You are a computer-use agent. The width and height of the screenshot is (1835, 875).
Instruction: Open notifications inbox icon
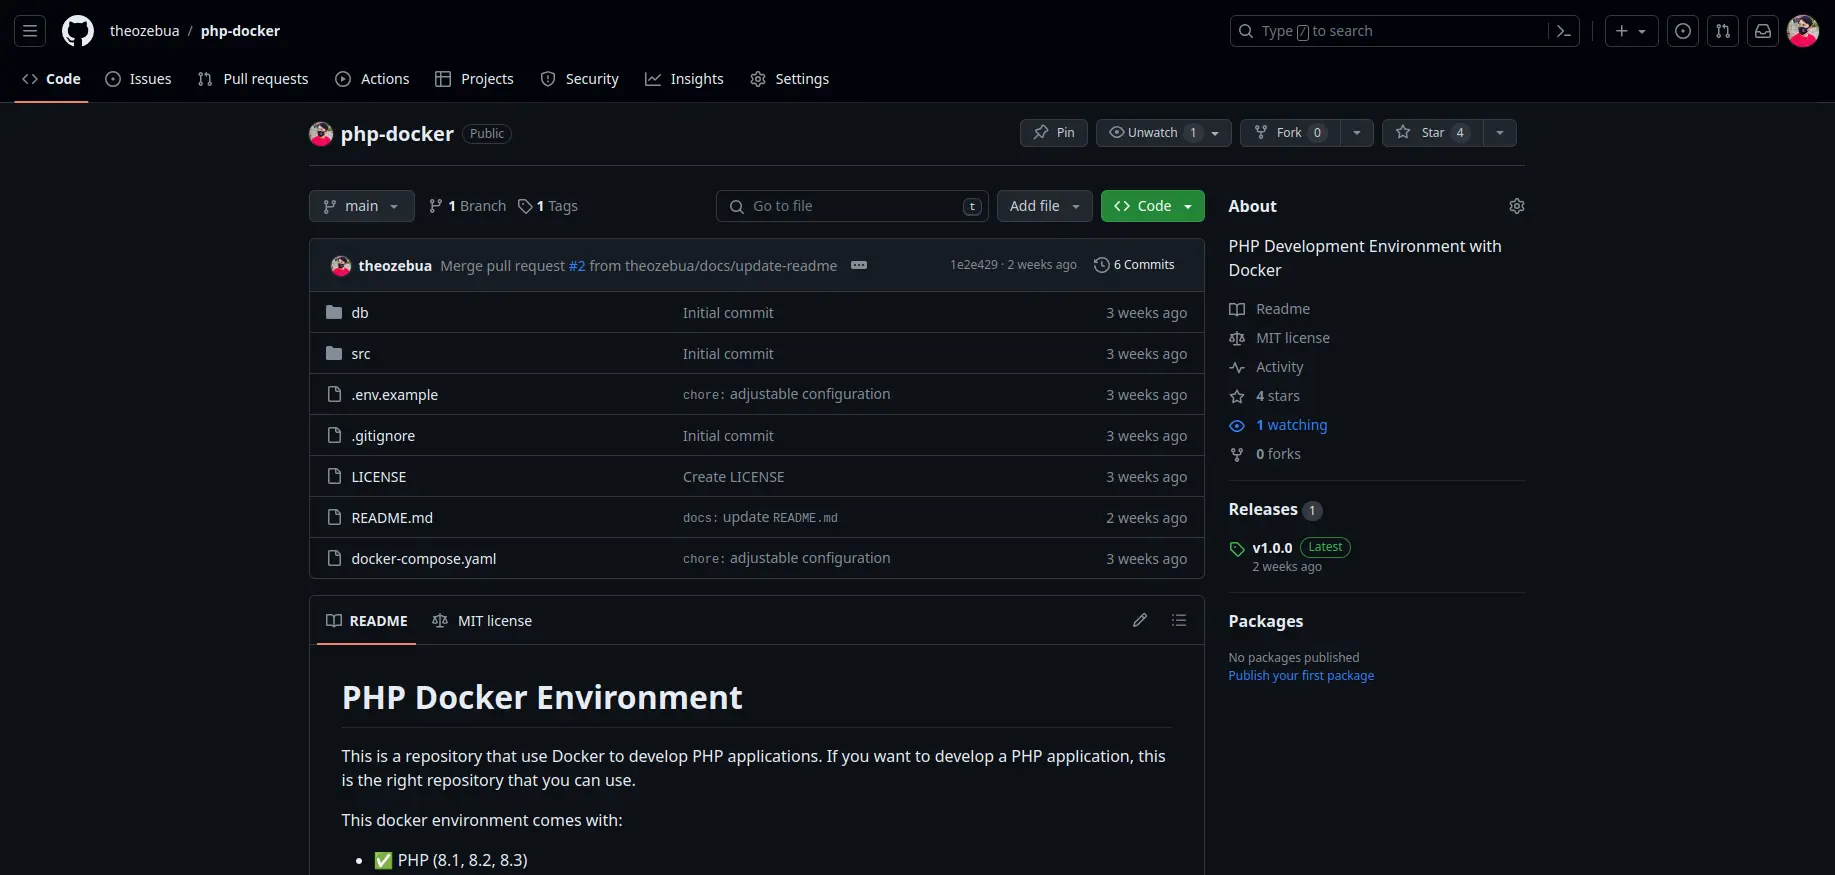1763,31
